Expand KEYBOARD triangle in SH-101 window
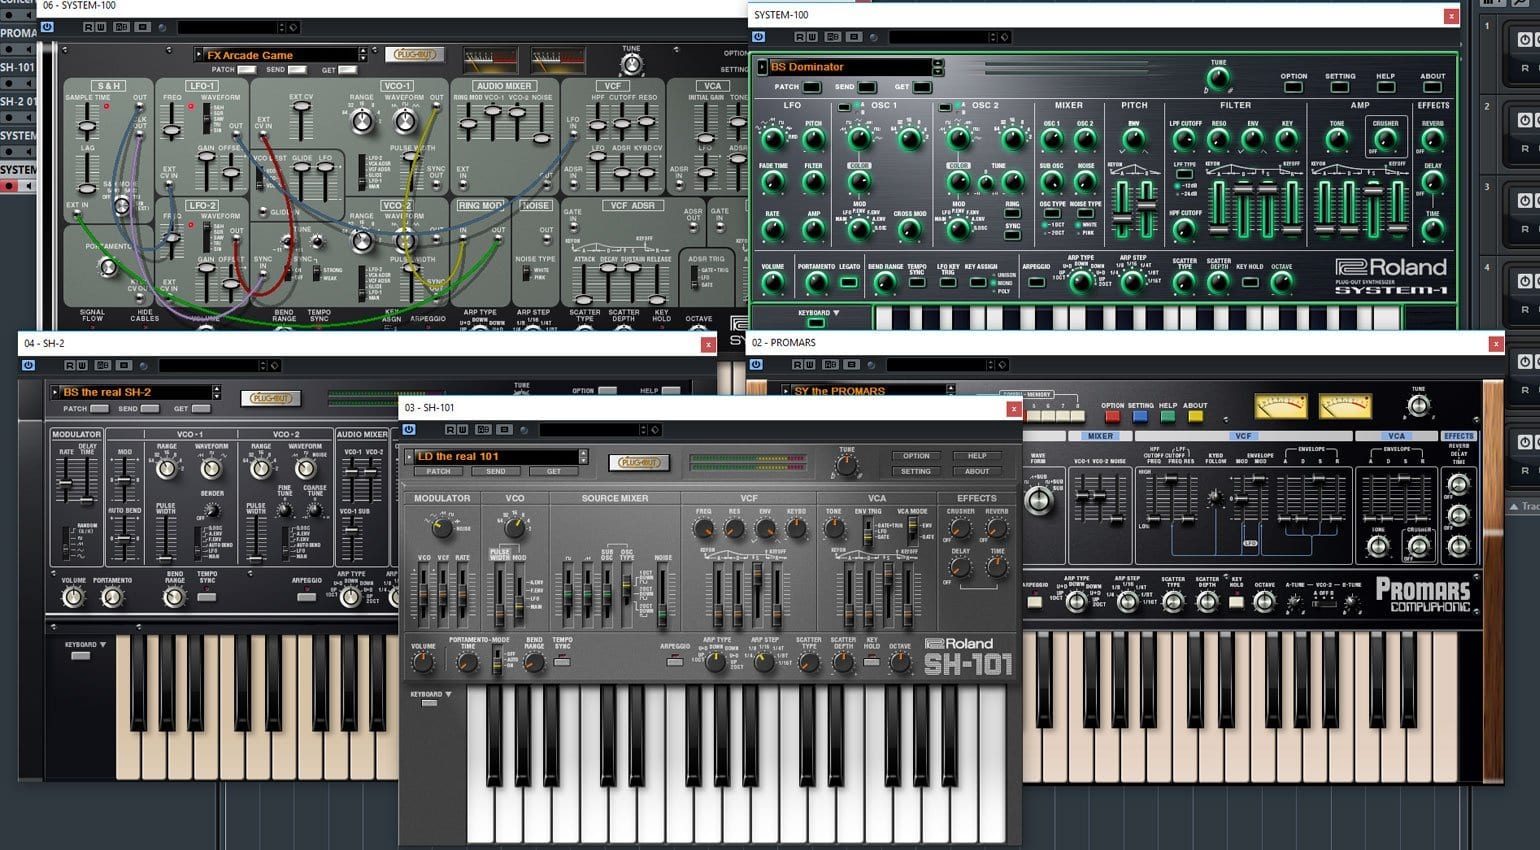This screenshot has width=1540, height=850. pyautogui.click(x=448, y=694)
